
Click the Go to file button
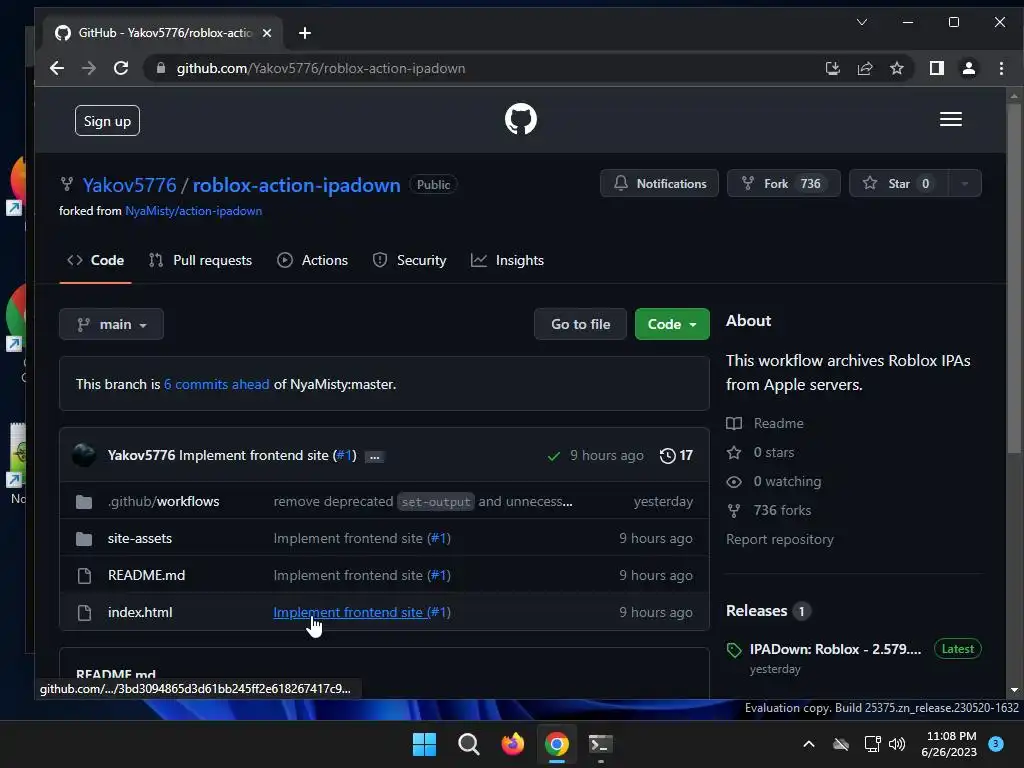point(581,325)
